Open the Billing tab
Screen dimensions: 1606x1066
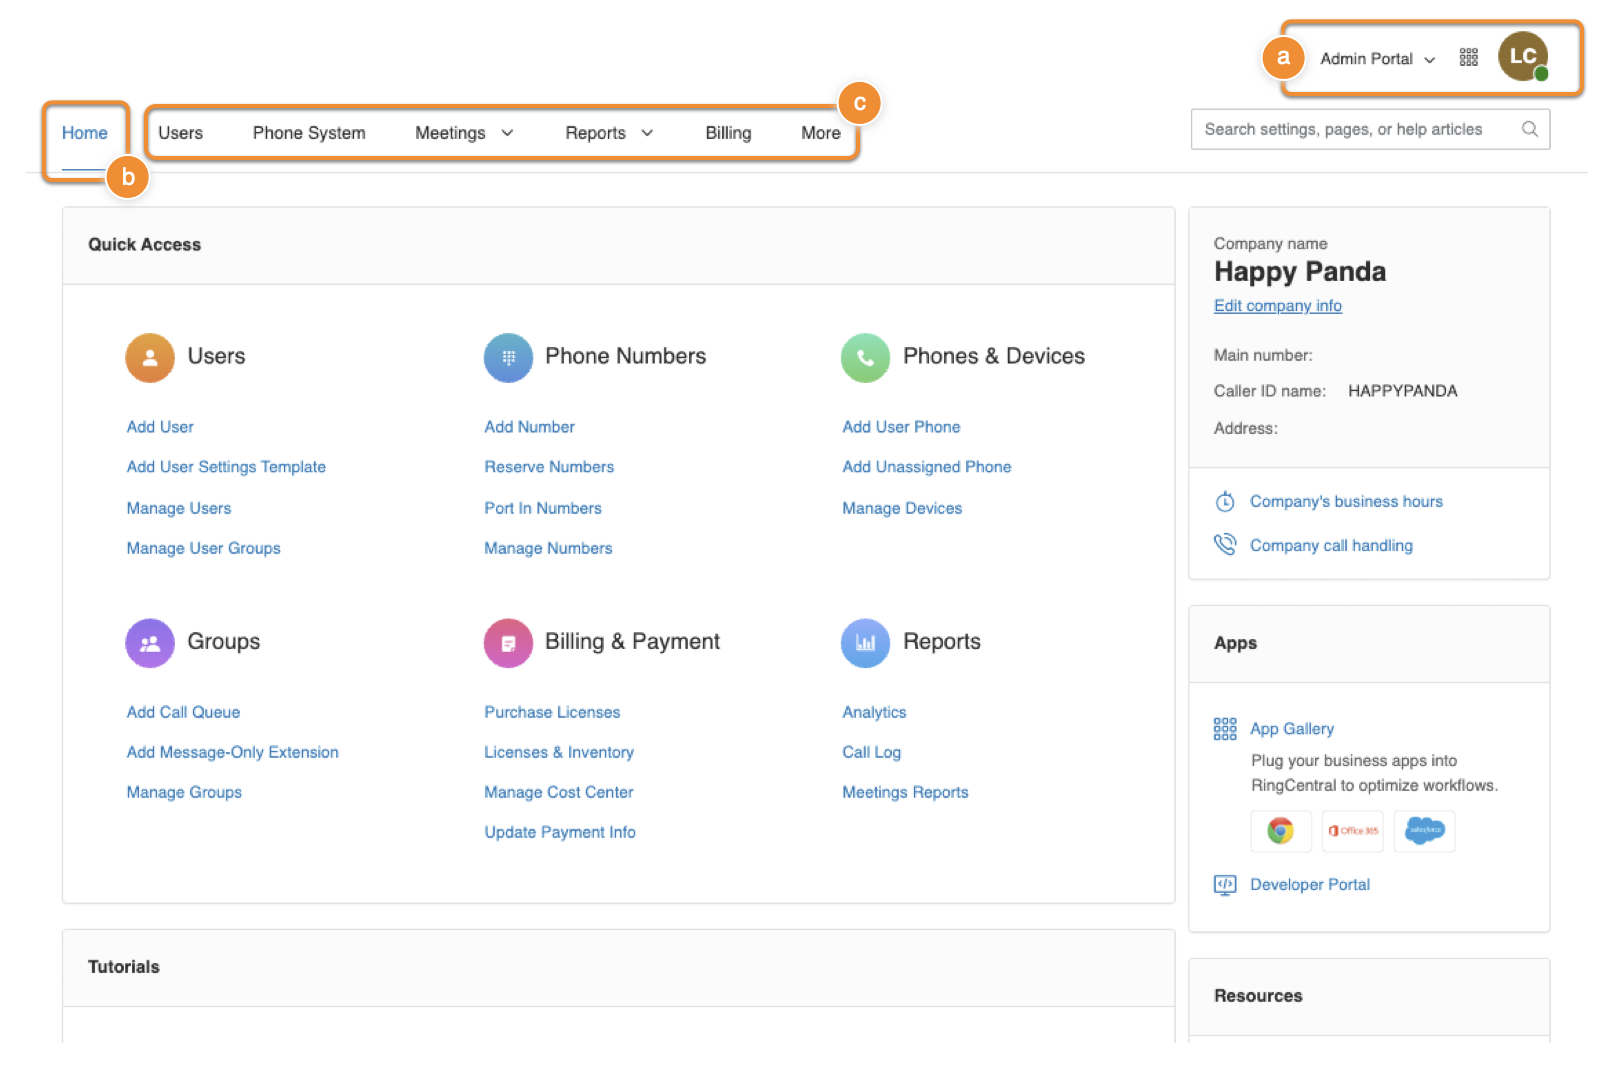click(x=728, y=133)
